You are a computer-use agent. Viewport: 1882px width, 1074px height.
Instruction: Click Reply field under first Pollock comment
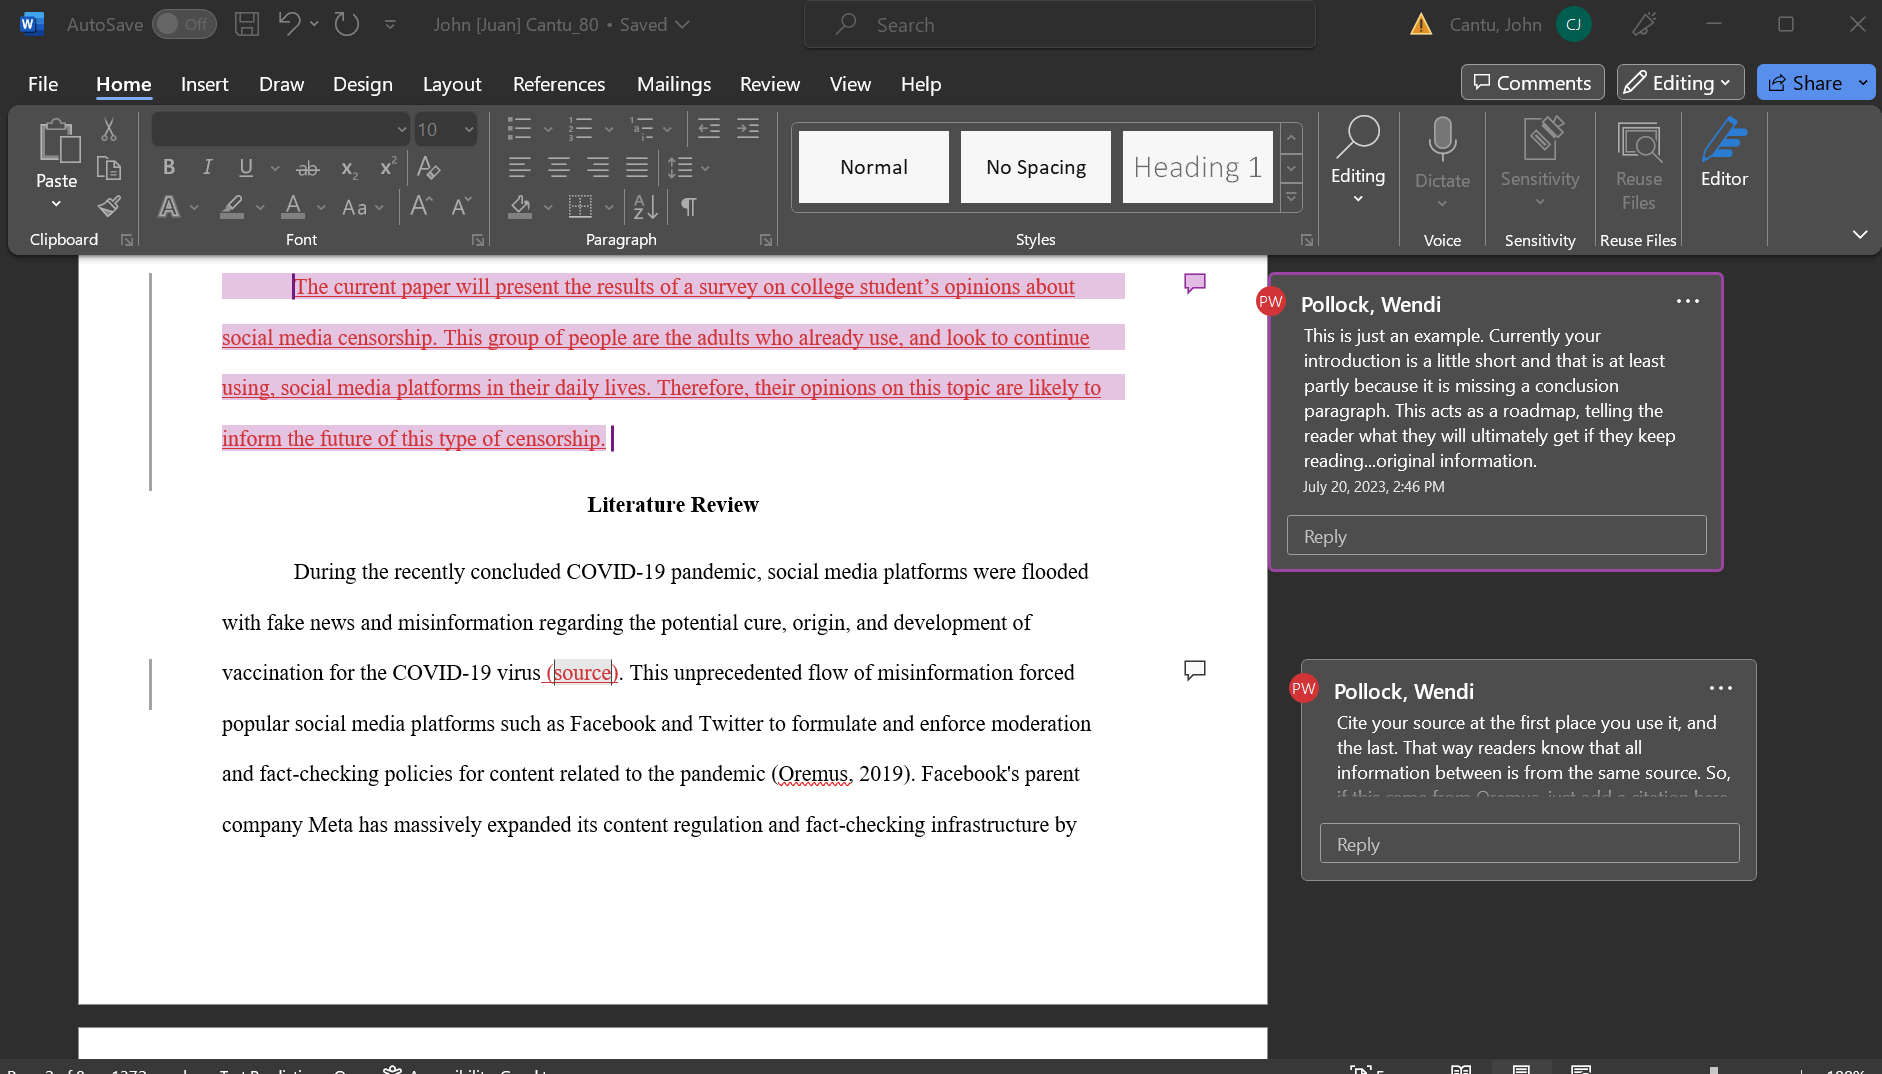(x=1496, y=536)
